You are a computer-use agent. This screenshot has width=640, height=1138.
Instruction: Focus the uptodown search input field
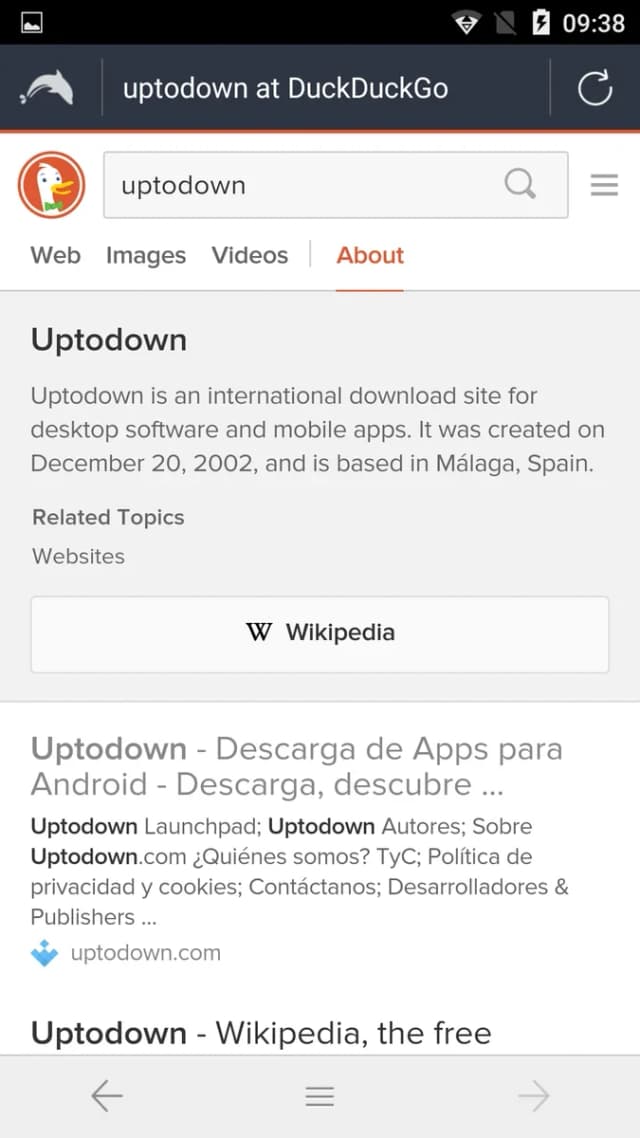[x=336, y=185]
